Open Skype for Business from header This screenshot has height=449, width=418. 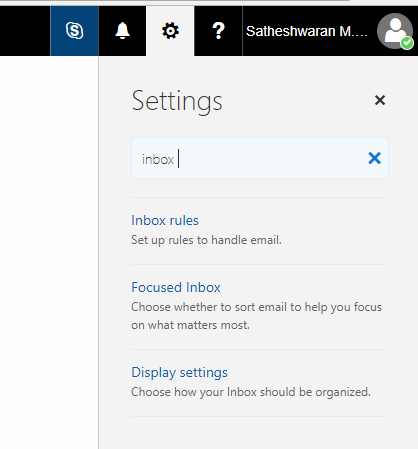pyautogui.click(x=74, y=31)
